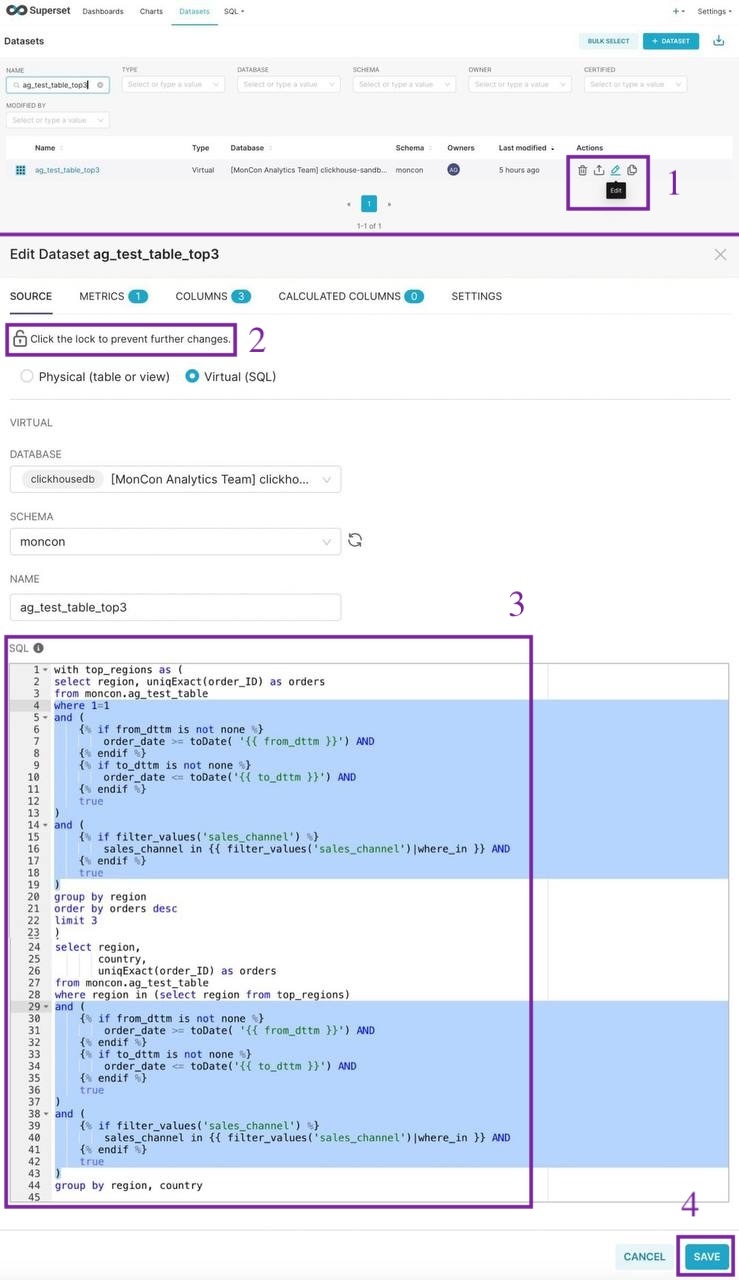
Task: Click the import dataset icon beside + DATASET
Action: 719,41
